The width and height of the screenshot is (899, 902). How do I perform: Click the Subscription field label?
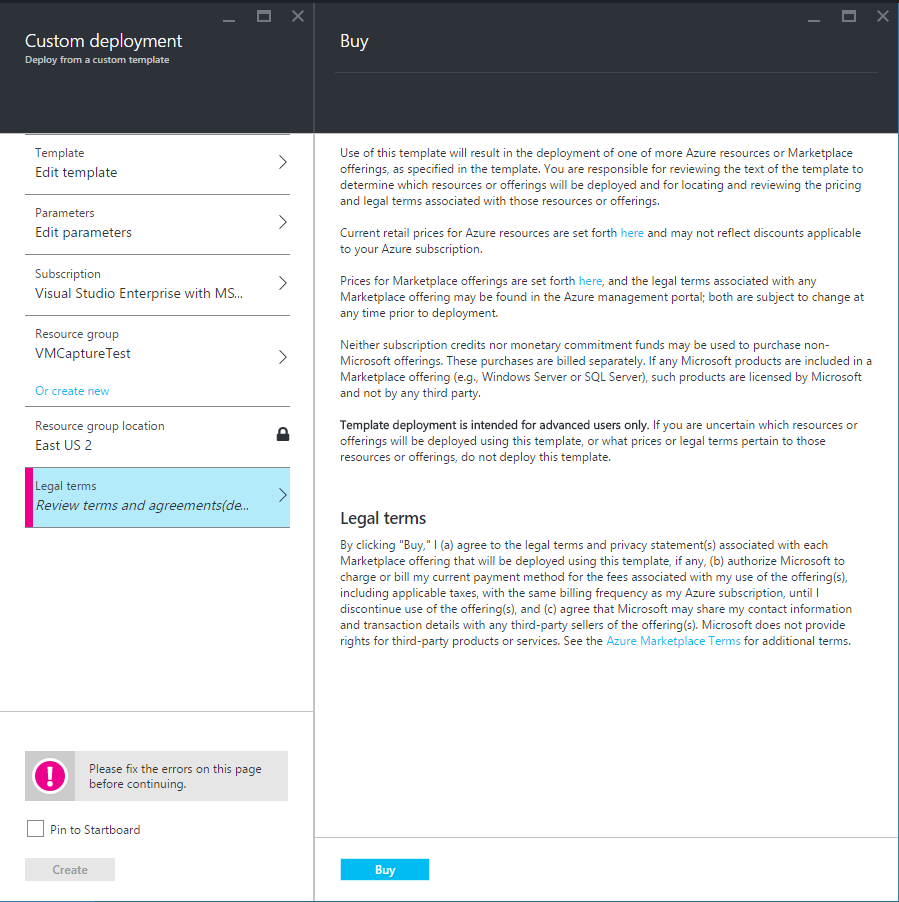68,274
